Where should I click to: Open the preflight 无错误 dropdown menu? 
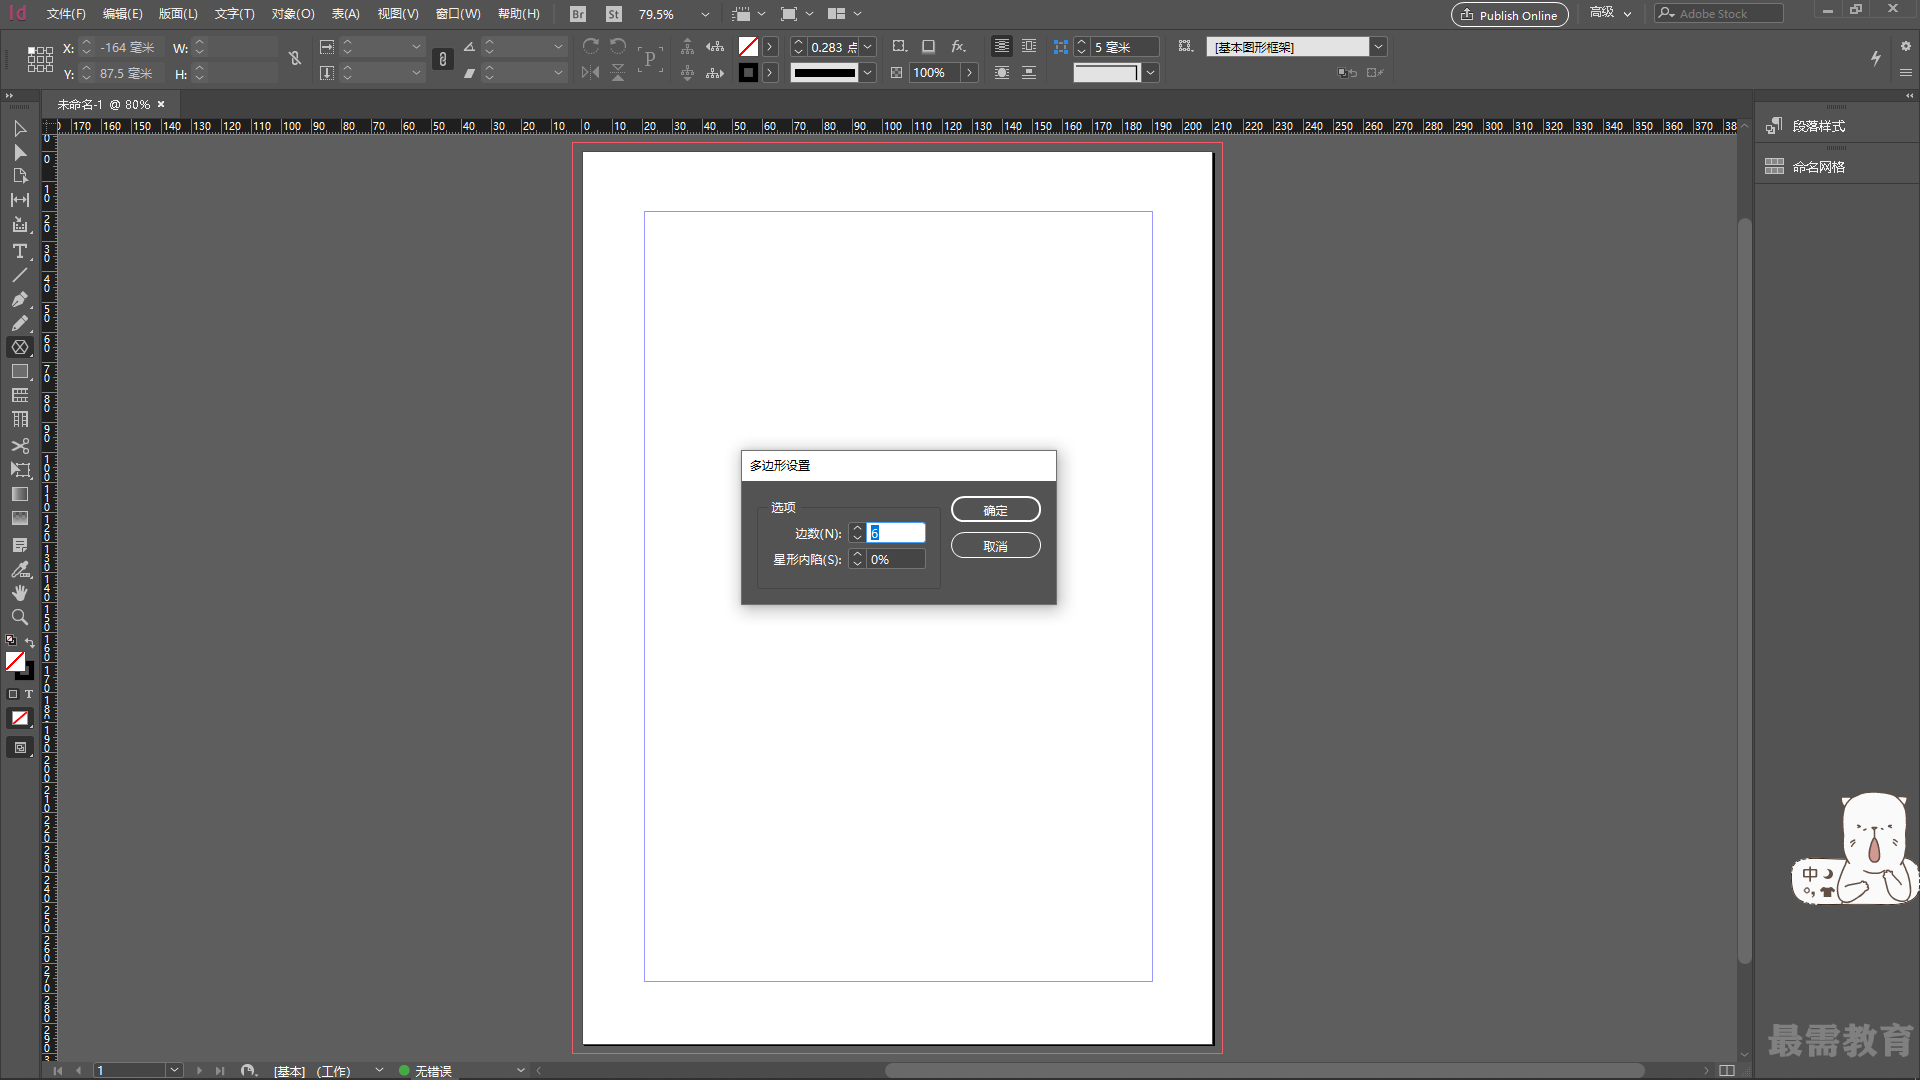pos(520,1070)
